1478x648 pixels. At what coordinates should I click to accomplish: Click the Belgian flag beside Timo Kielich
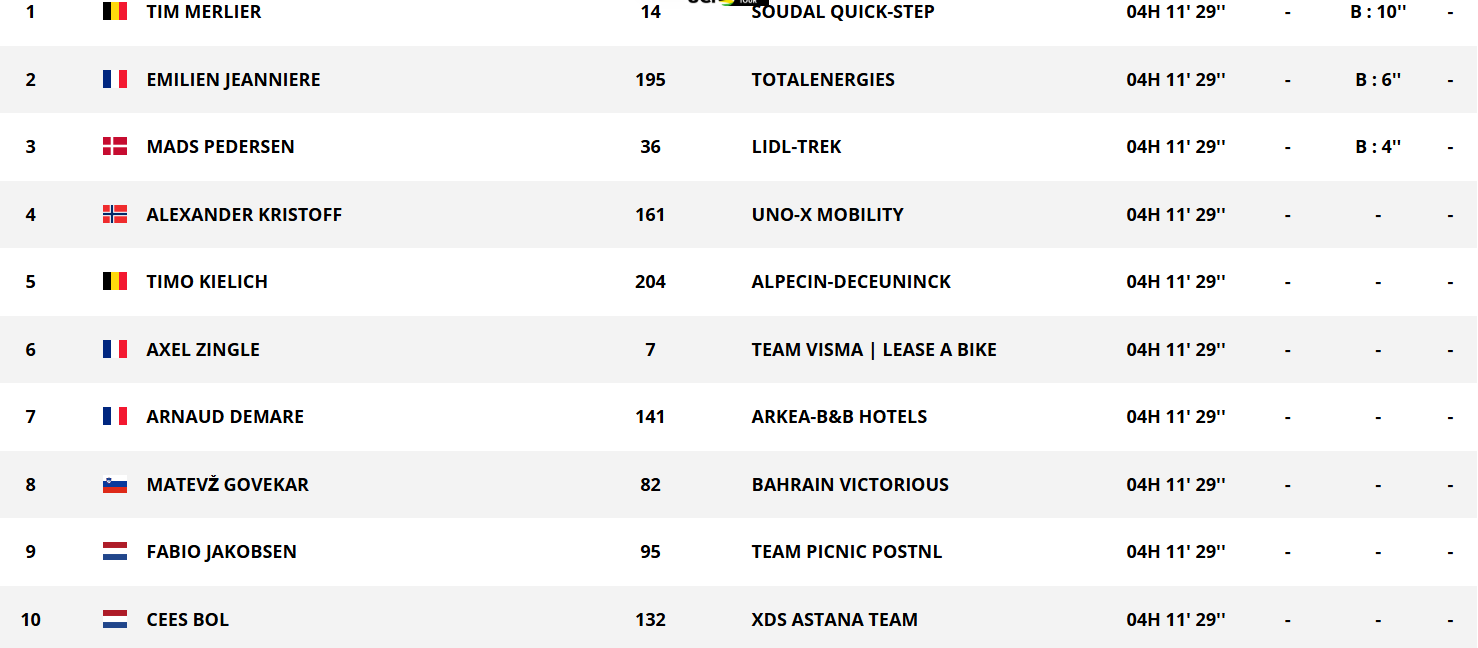tap(115, 281)
